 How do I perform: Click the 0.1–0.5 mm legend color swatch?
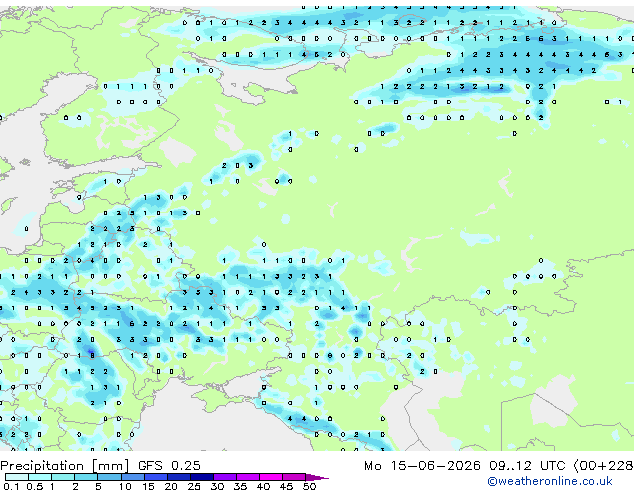tap(17, 477)
